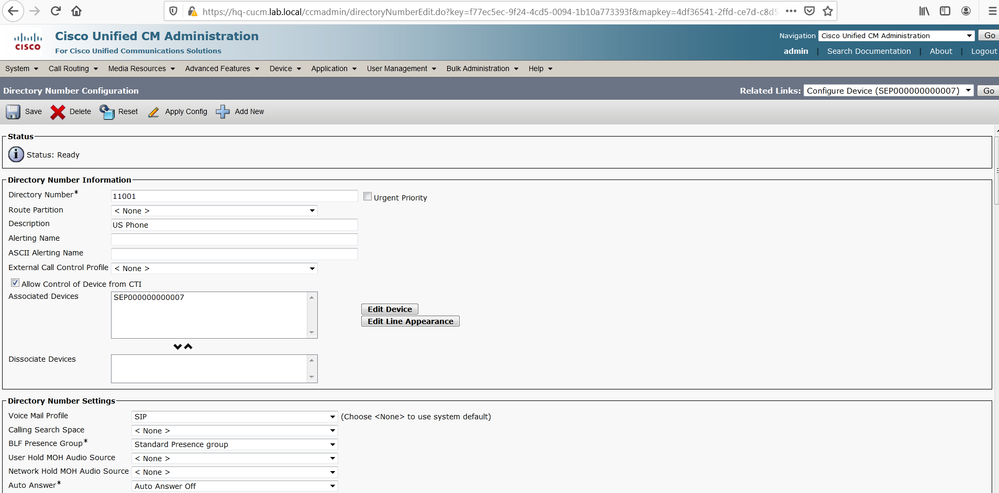Open the Auto Answer dropdown
The image size is (999, 493).
click(x=234, y=486)
